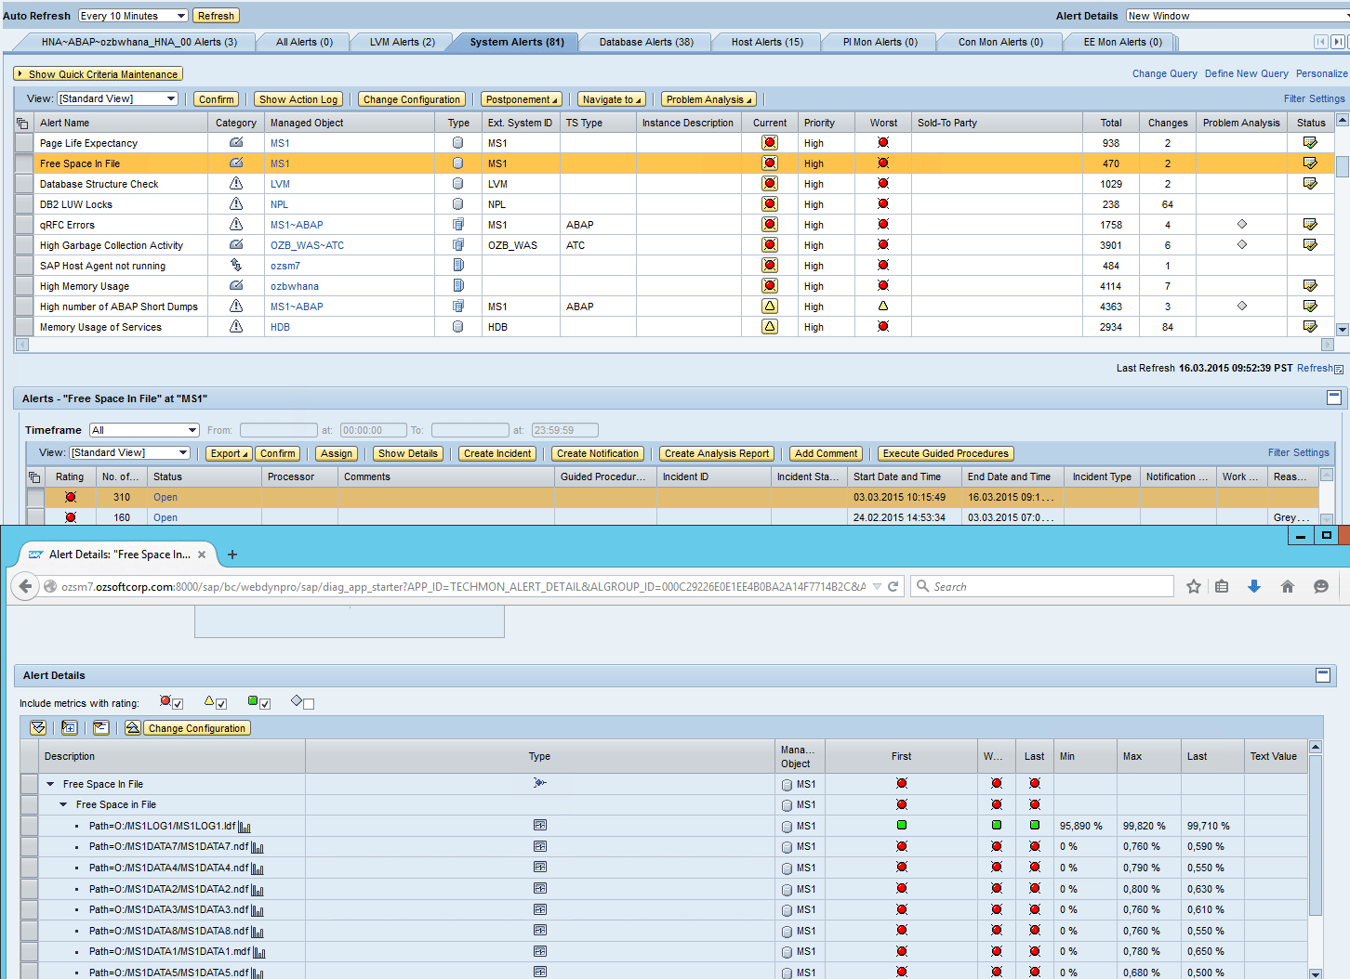The height and width of the screenshot is (979, 1350).
Task: Click the green rating icon on MS1LOG1.ldf row
Action: (x=900, y=826)
